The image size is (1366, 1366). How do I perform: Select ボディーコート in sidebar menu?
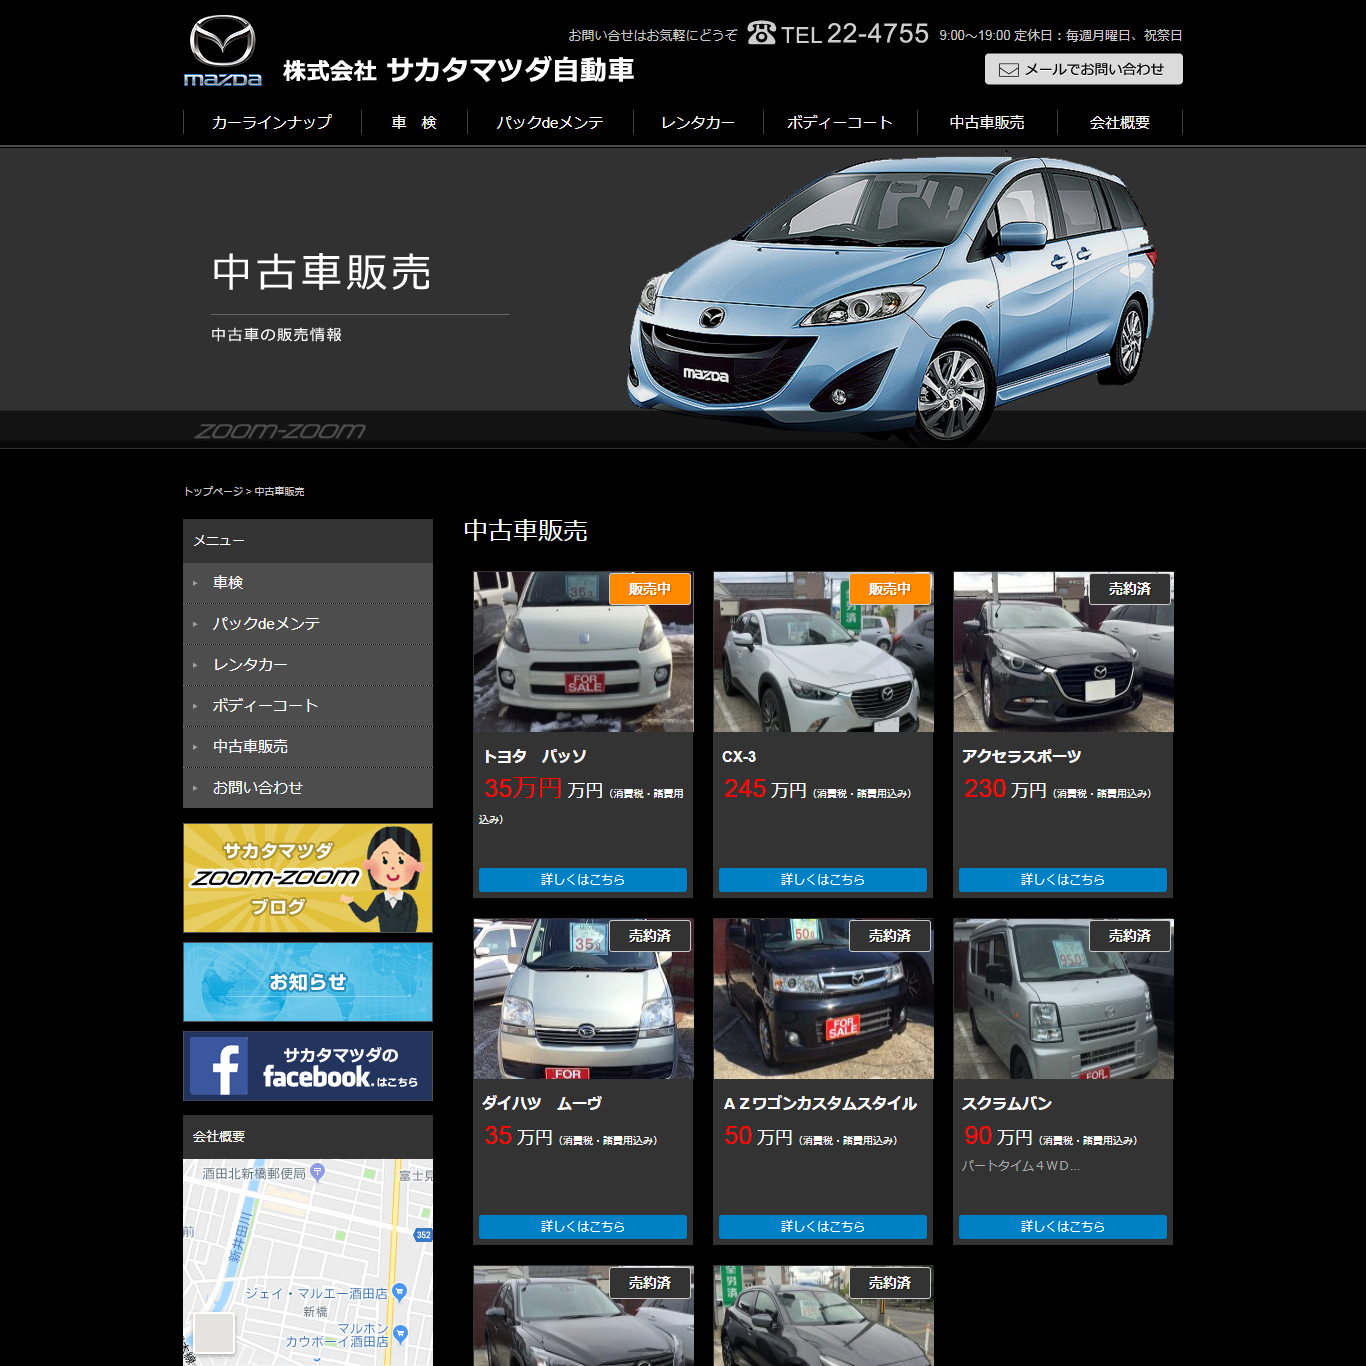(308, 705)
